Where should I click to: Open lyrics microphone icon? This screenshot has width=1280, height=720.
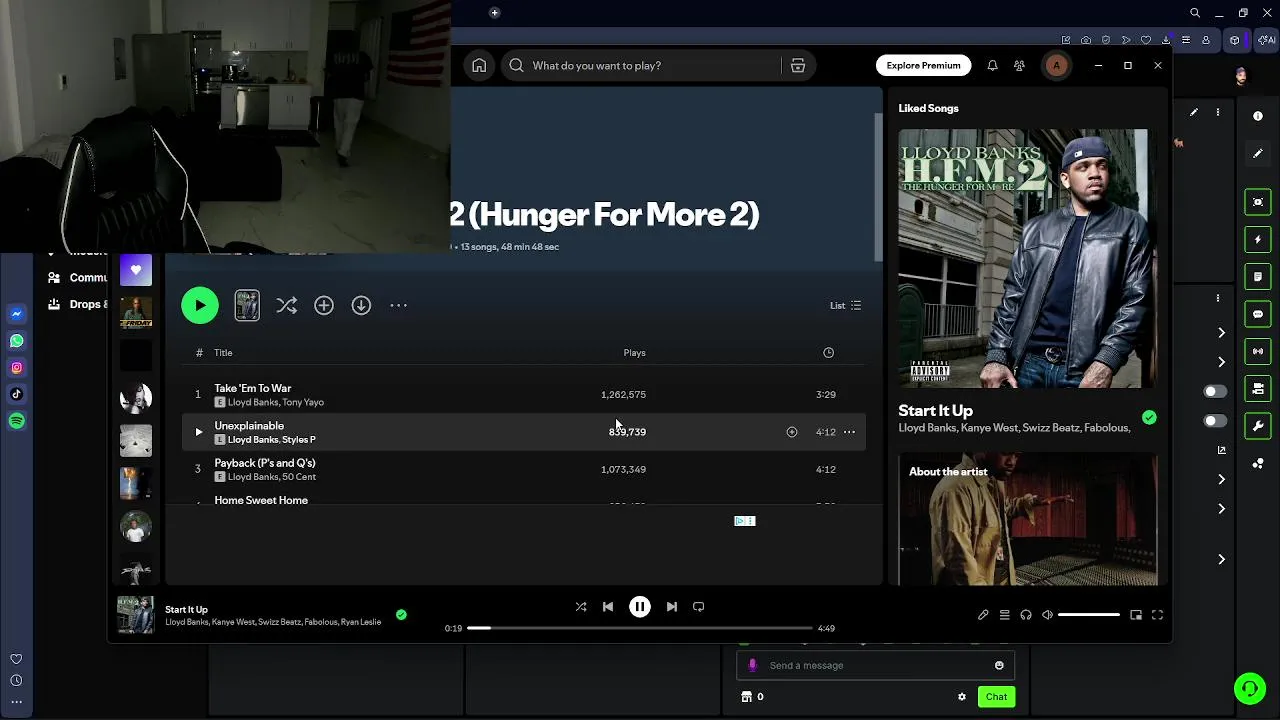(983, 615)
